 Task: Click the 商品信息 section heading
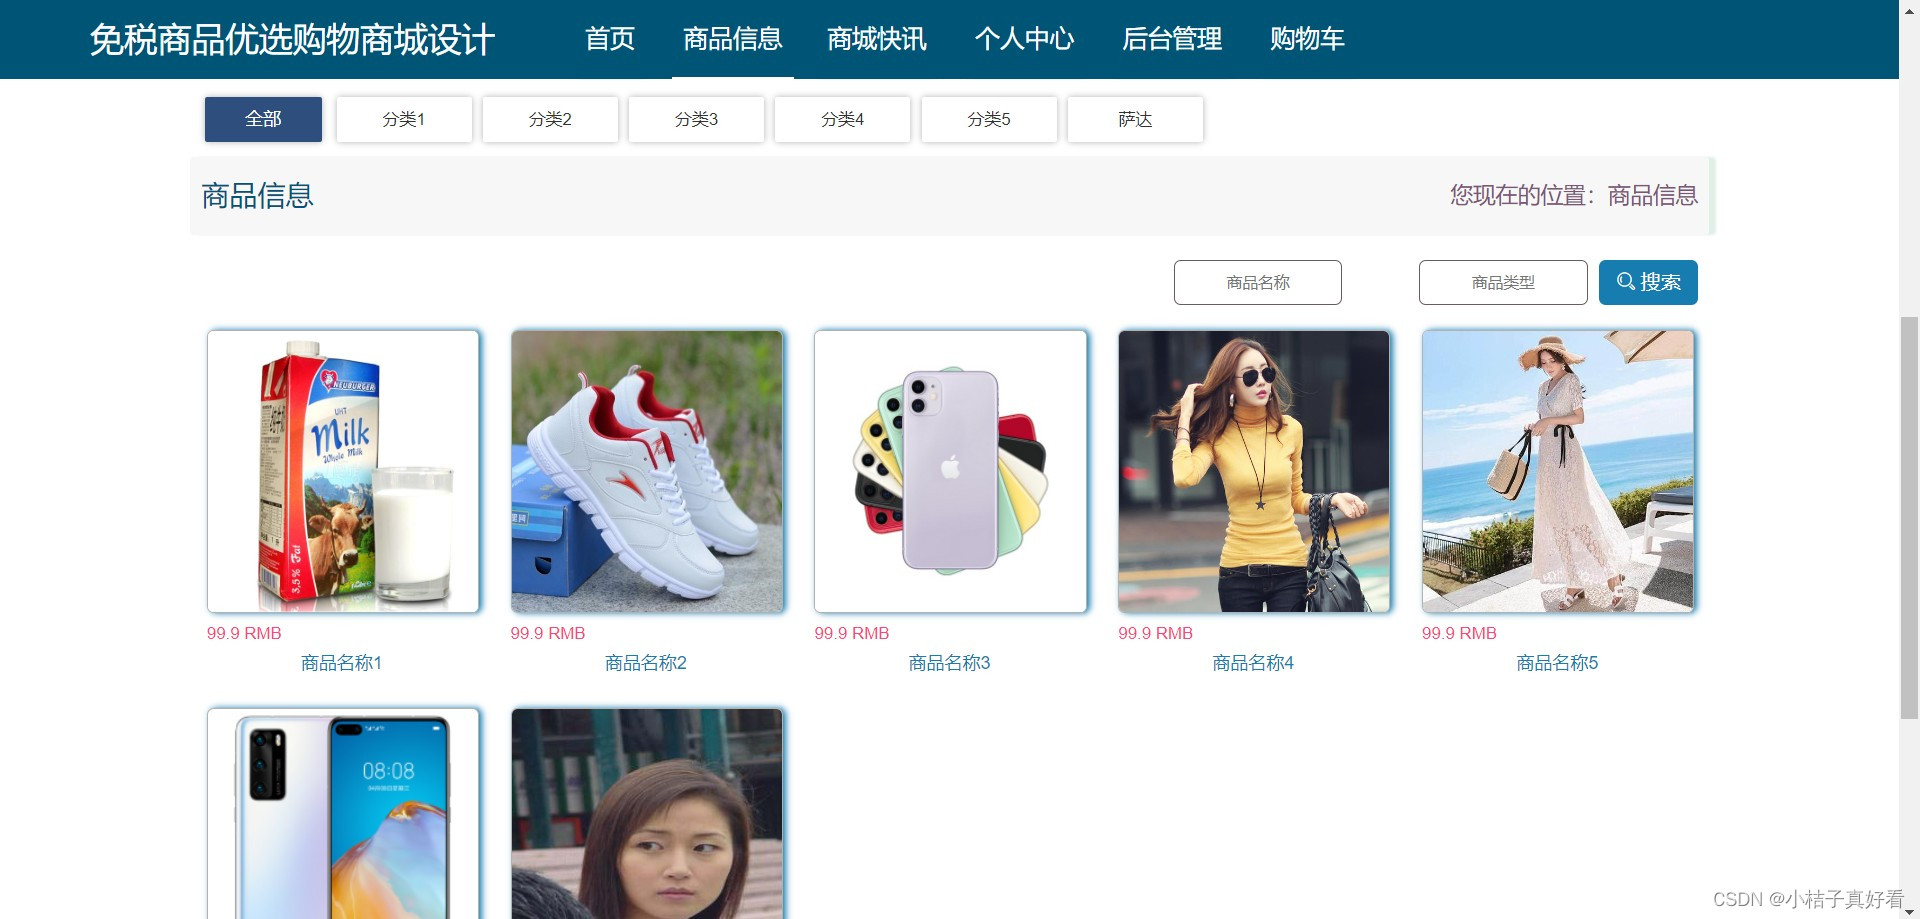click(x=258, y=195)
